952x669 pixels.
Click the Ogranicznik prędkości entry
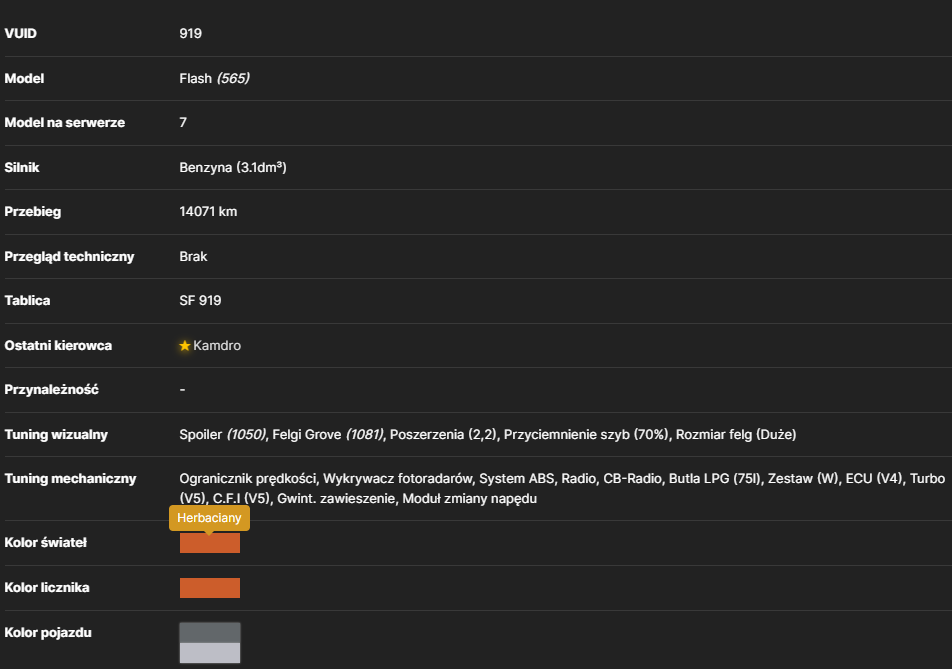[248, 479]
